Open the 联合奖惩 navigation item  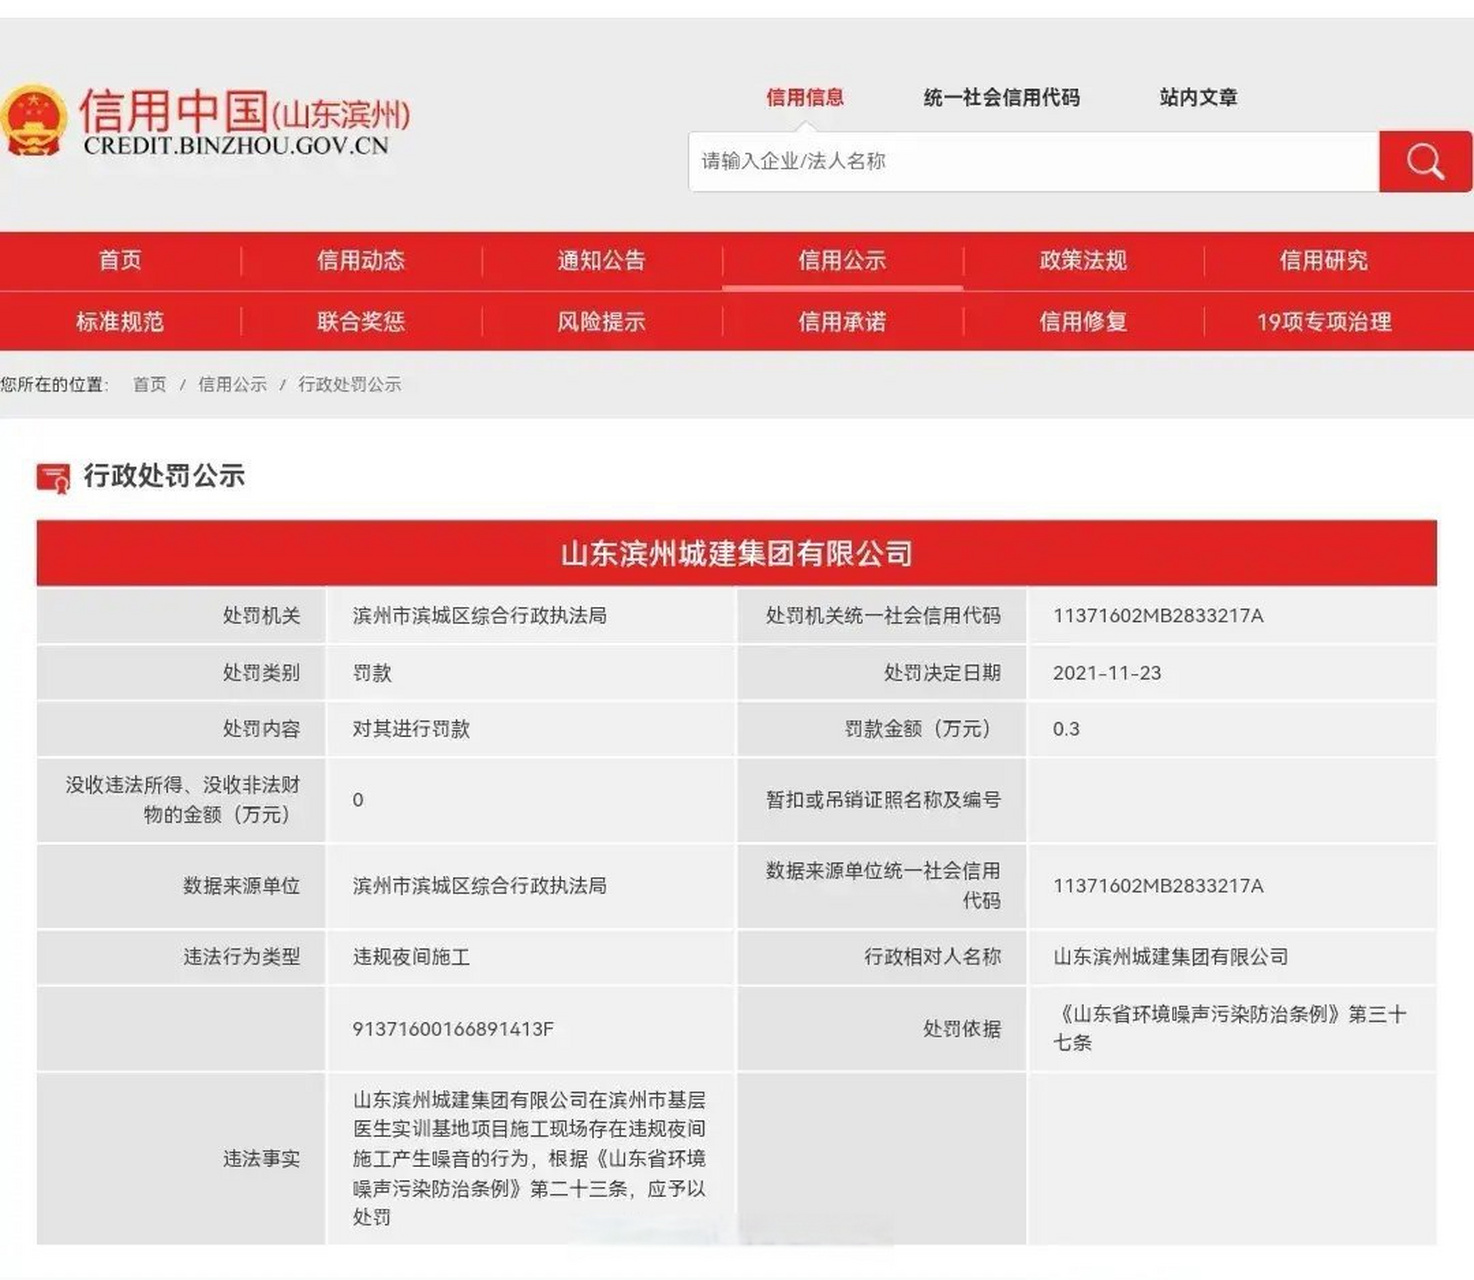(361, 321)
